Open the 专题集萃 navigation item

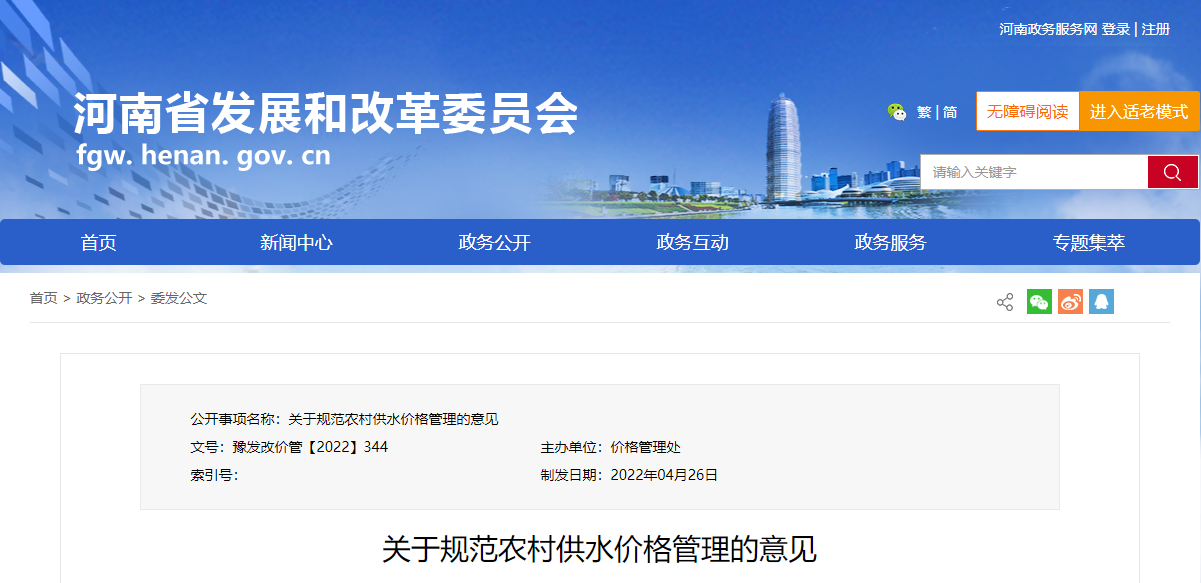pos(1088,243)
